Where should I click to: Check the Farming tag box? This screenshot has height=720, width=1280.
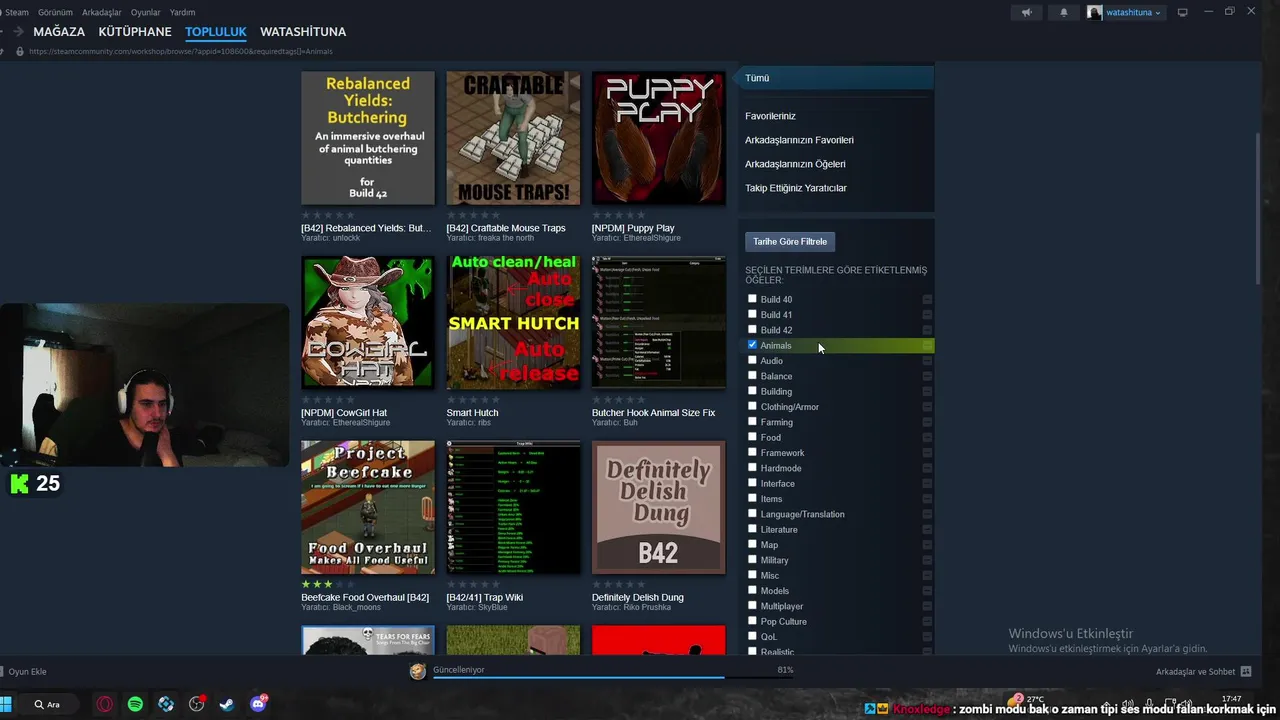click(x=752, y=422)
